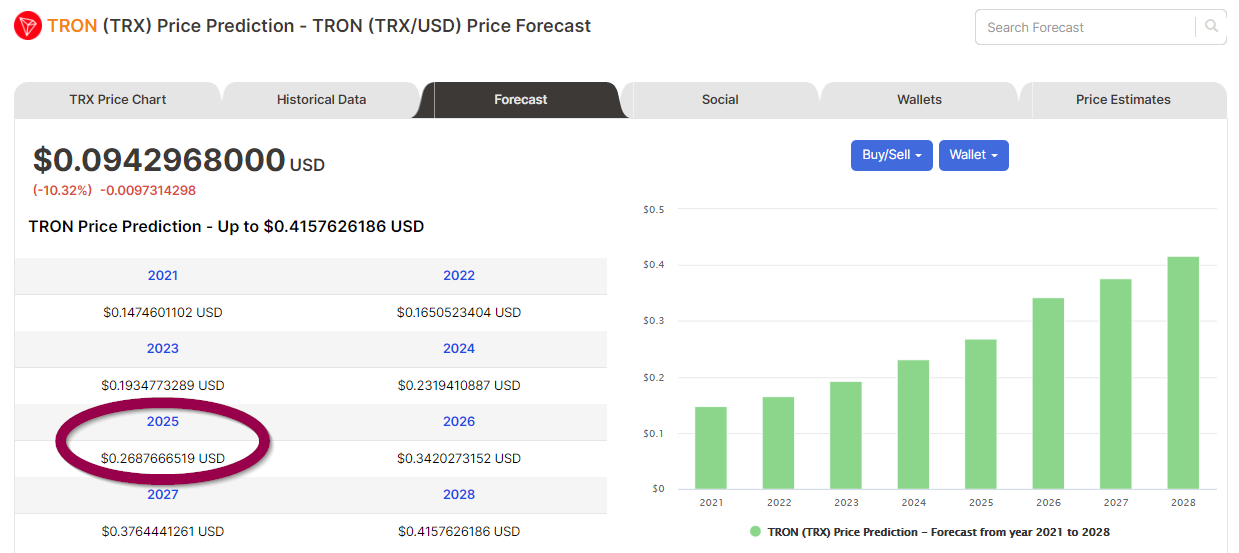Viewport: 1239px width, 553px height.
Task: Click the 2027 year link
Action: [x=163, y=494]
